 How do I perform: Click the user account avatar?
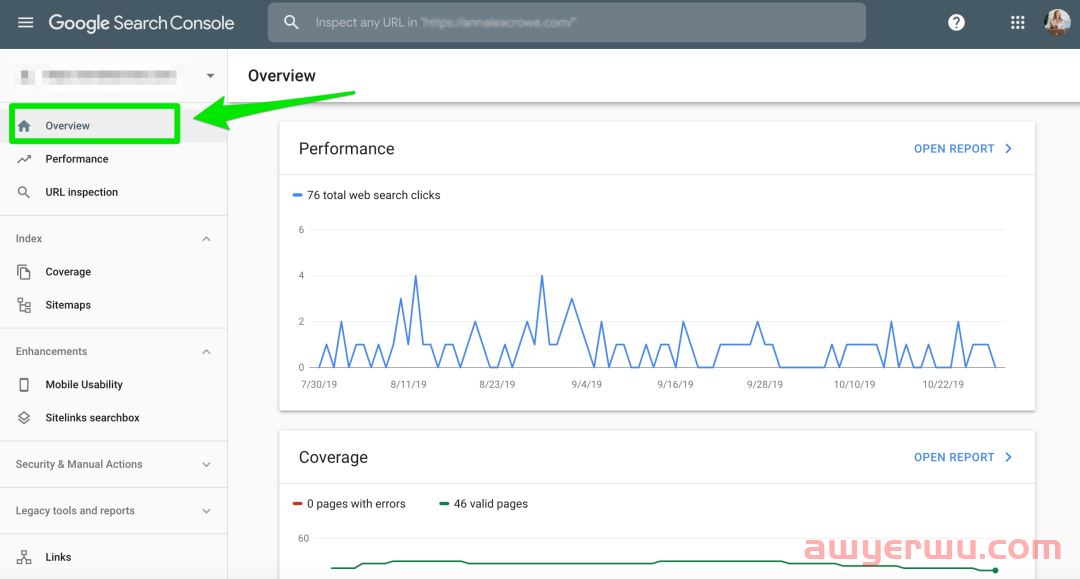click(1057, 22)
